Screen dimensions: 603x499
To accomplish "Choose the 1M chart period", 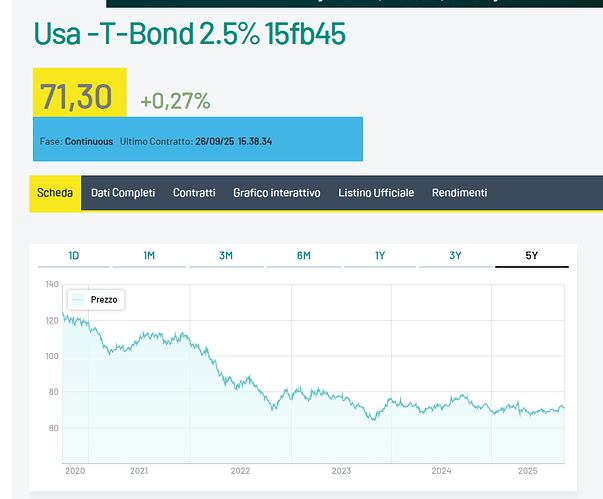I will [x=149, y=256].
